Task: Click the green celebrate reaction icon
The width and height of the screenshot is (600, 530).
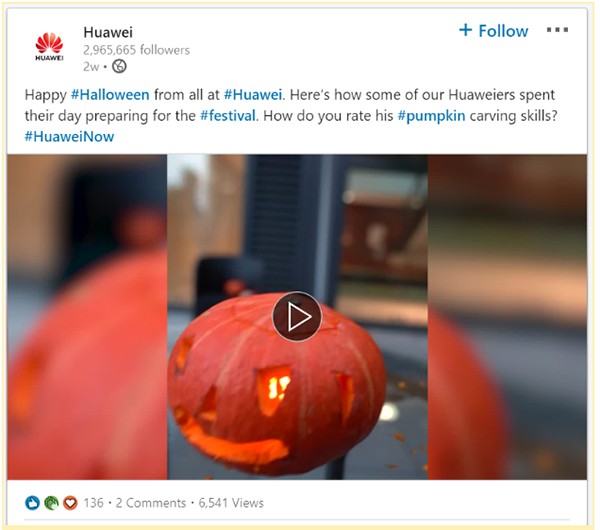Action: coord(51,503)
